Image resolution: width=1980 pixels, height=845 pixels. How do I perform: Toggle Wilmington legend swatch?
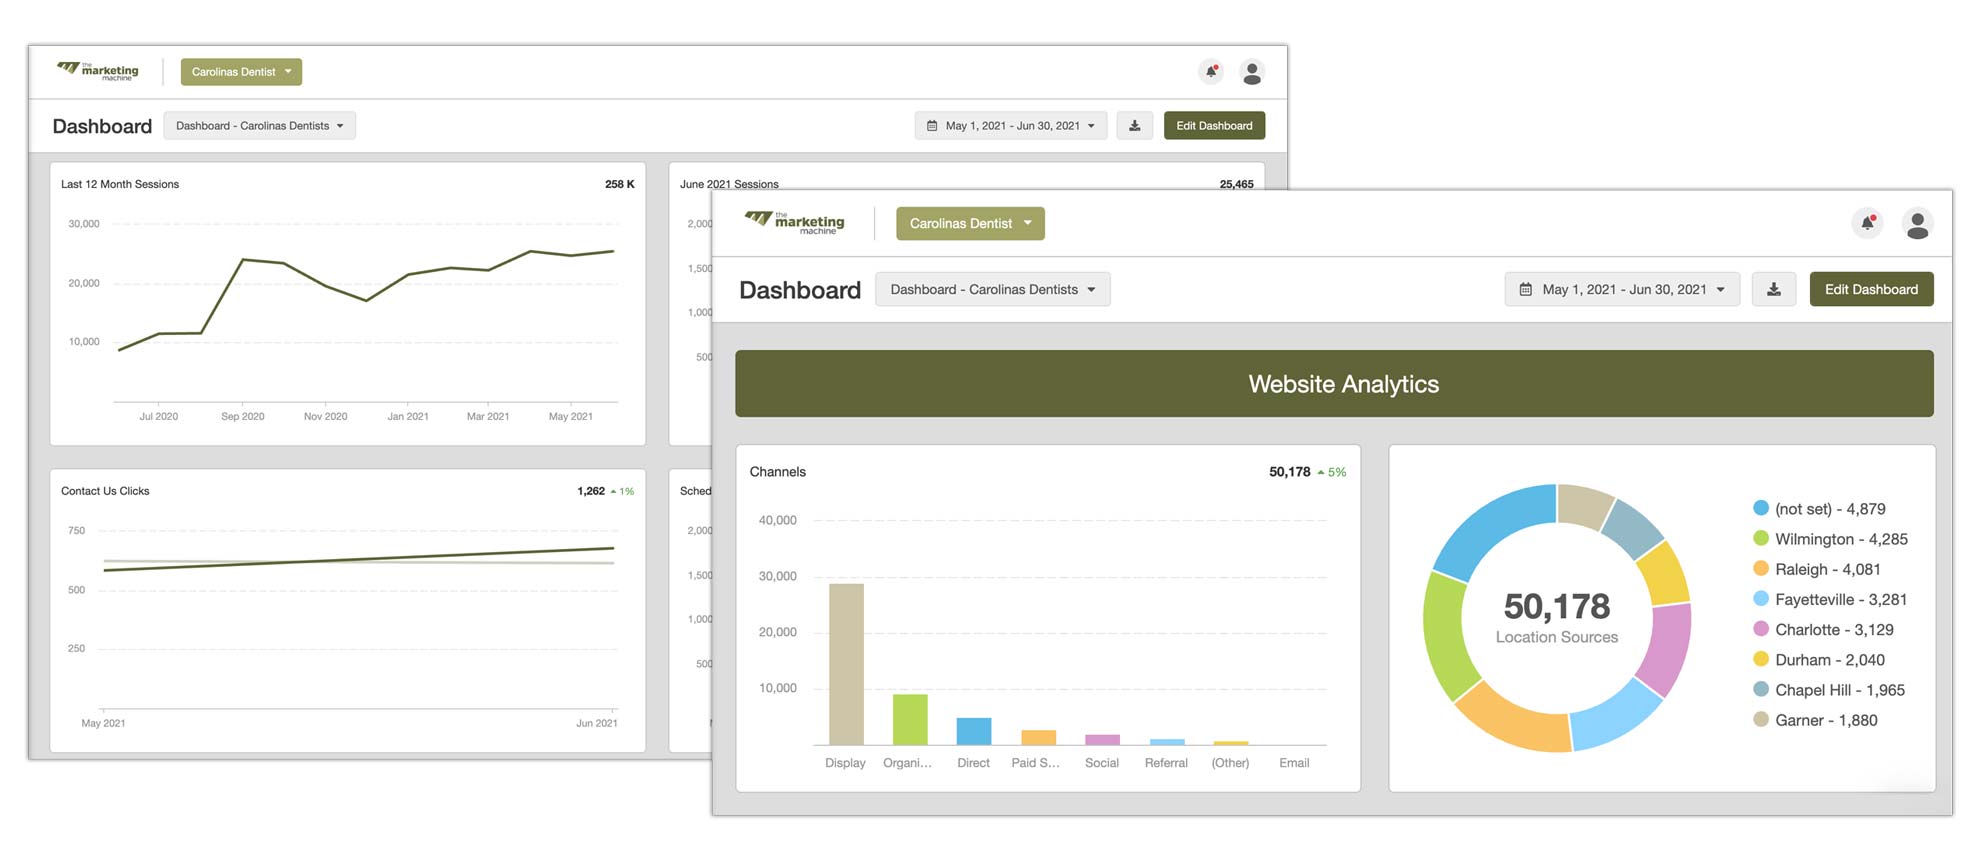1761,538
